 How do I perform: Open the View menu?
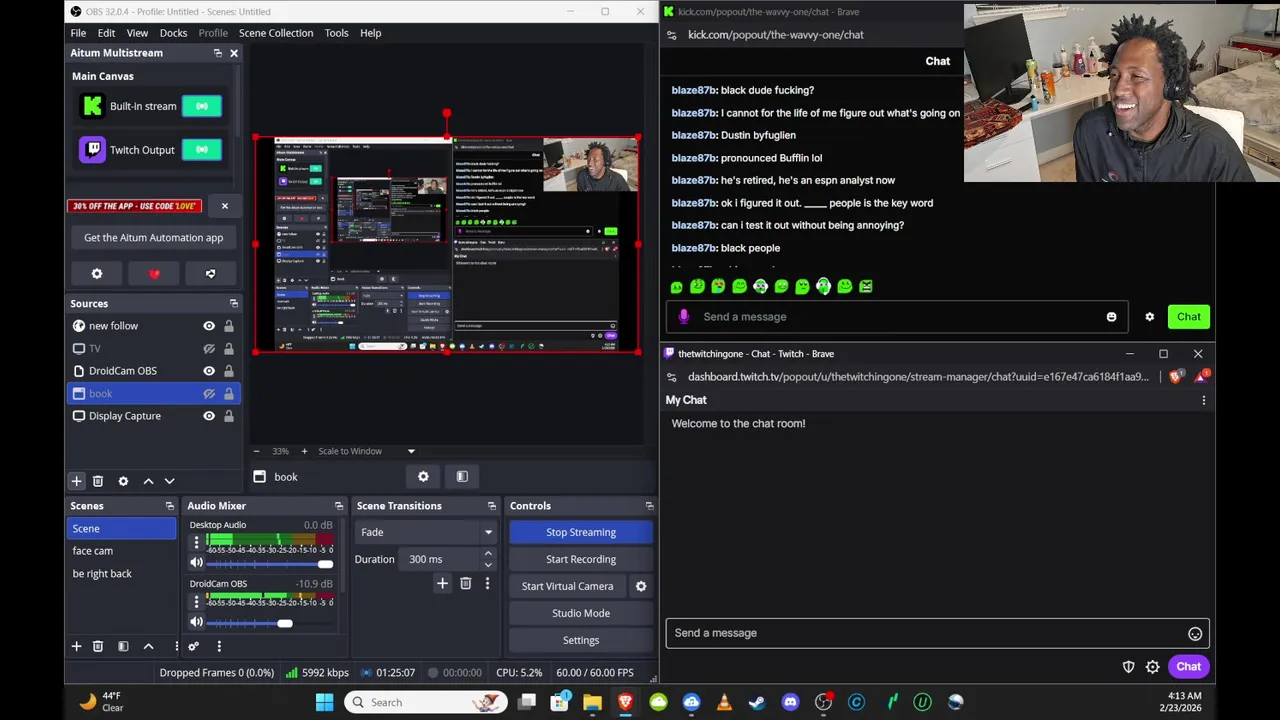click(x=137, y=33)
